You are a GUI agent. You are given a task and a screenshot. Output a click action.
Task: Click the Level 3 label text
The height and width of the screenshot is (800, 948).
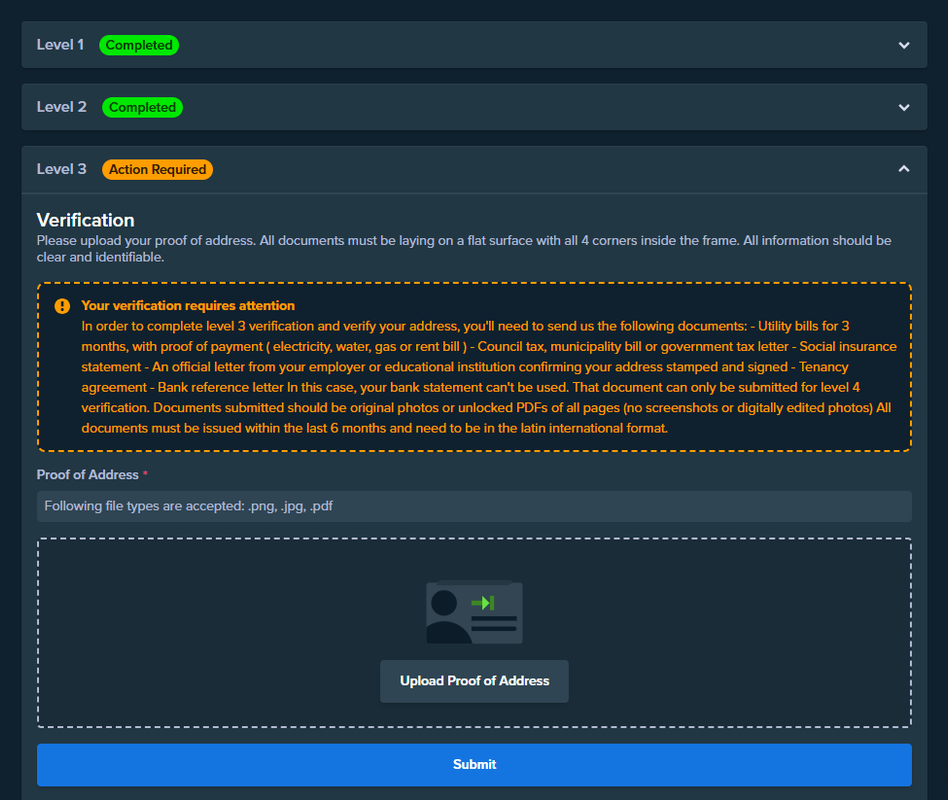click(62, 169)
